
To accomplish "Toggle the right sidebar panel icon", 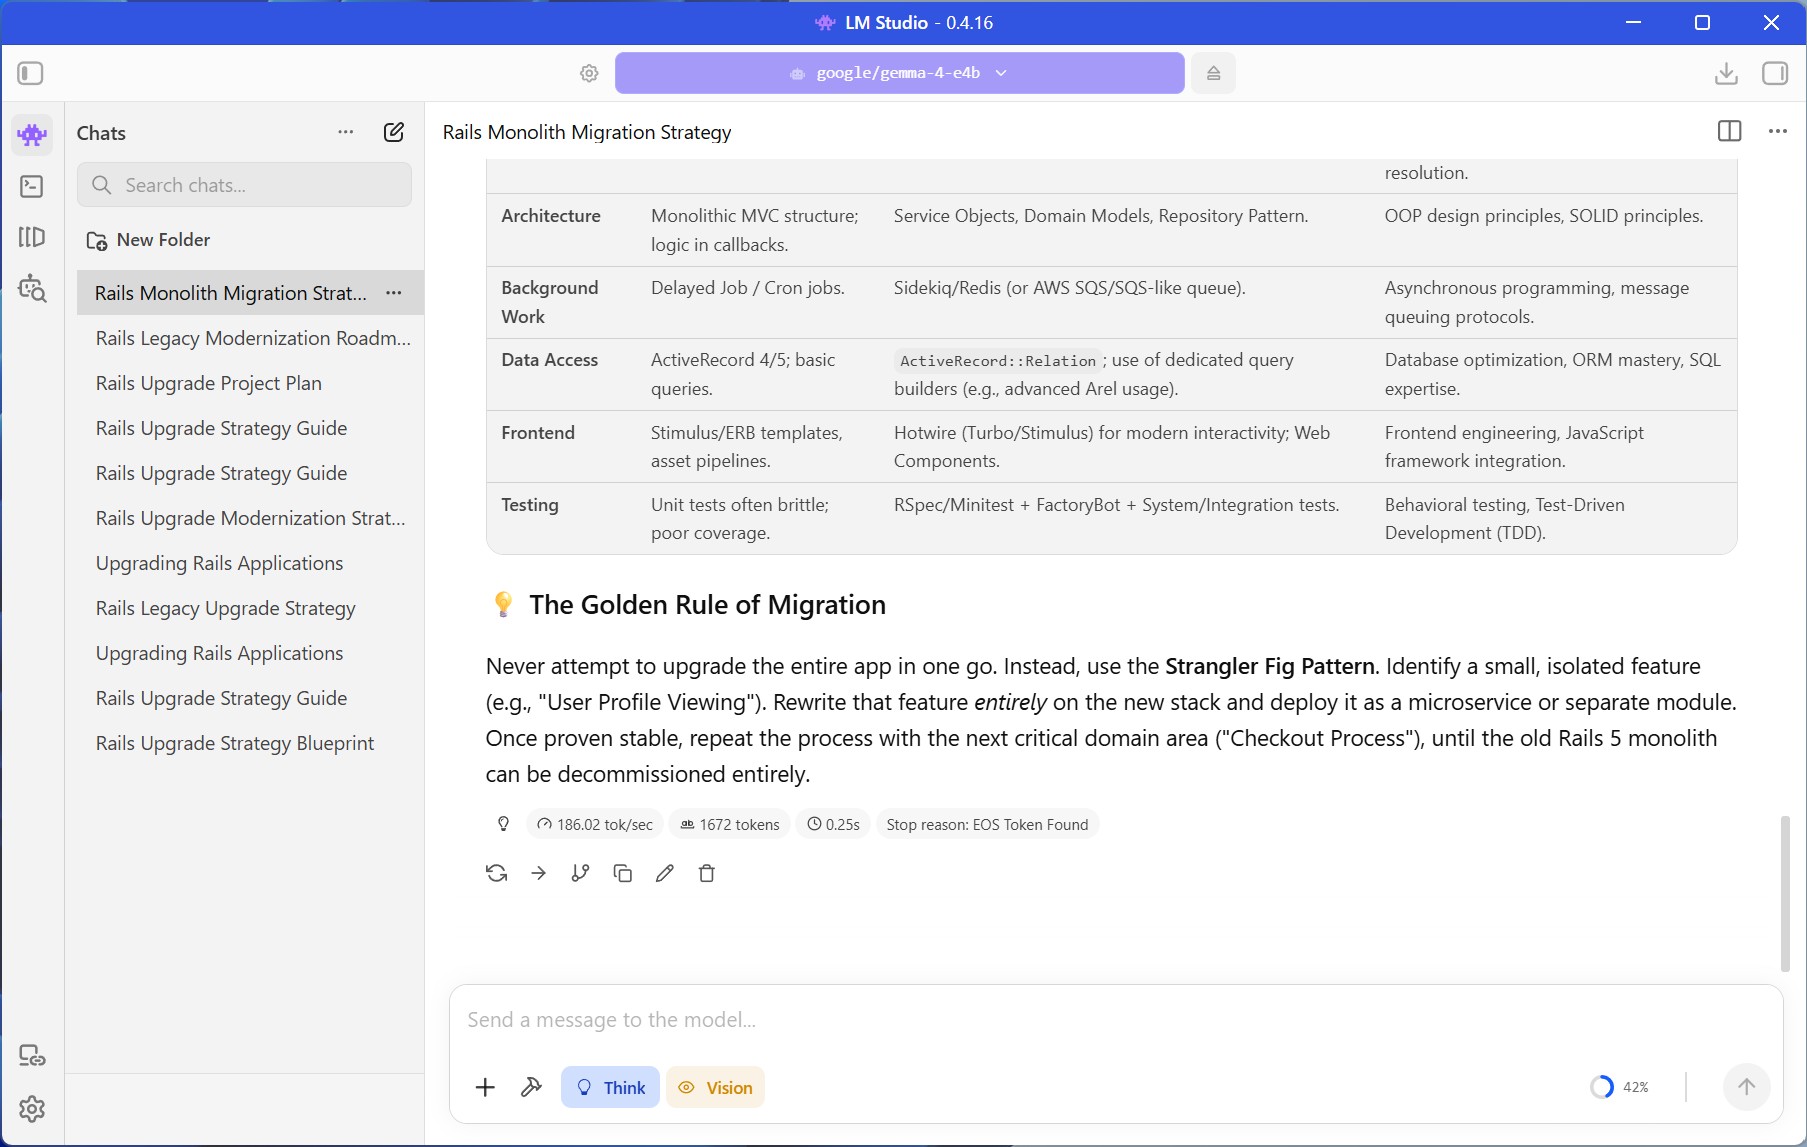I will click(1775, 73).
